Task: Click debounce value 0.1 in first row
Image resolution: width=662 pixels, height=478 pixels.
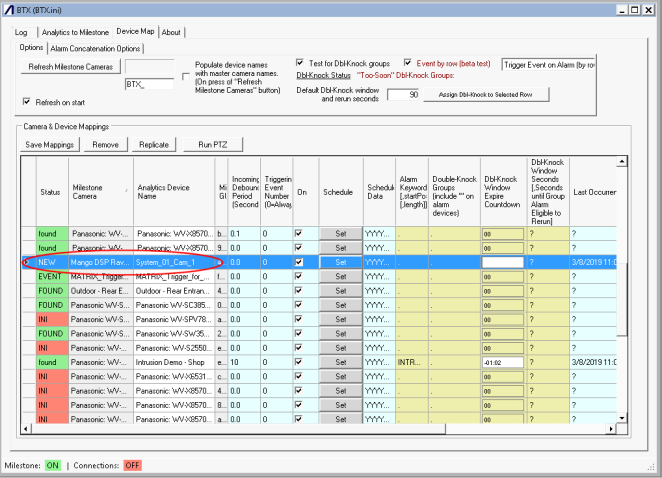Action: point(244,234)
